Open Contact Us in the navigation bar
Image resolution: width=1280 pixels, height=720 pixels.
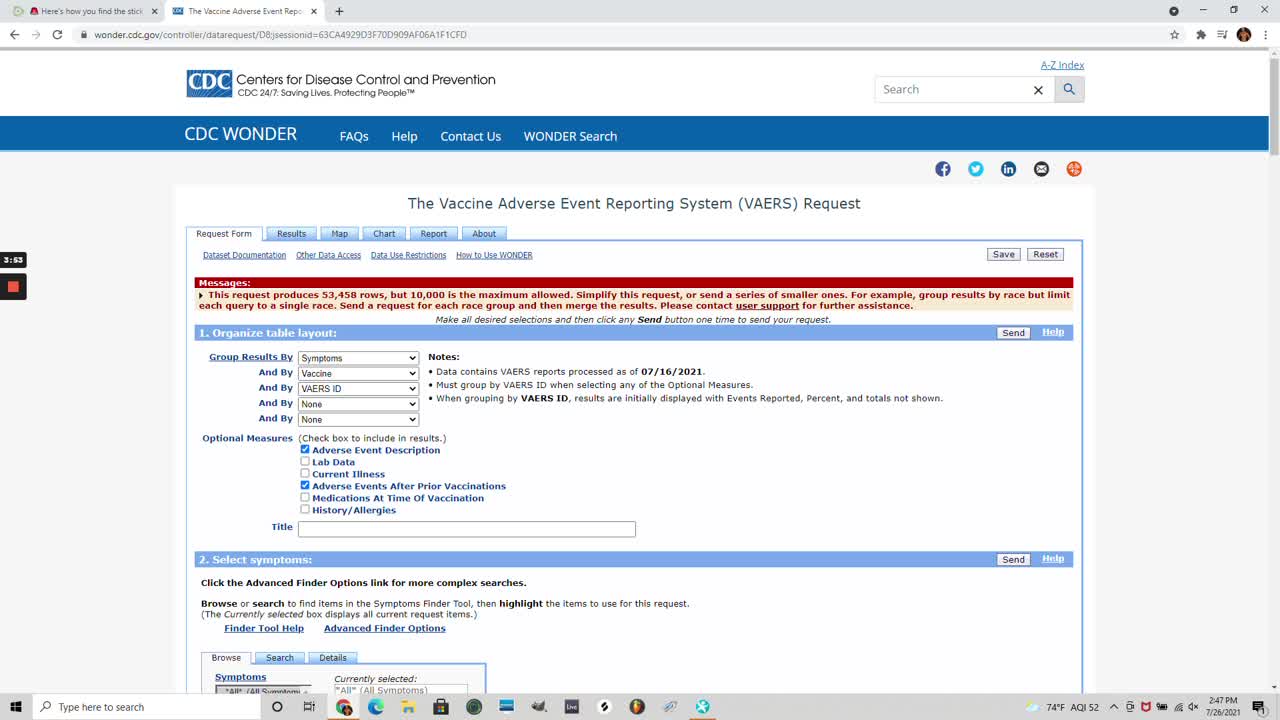tap(471, 136)
